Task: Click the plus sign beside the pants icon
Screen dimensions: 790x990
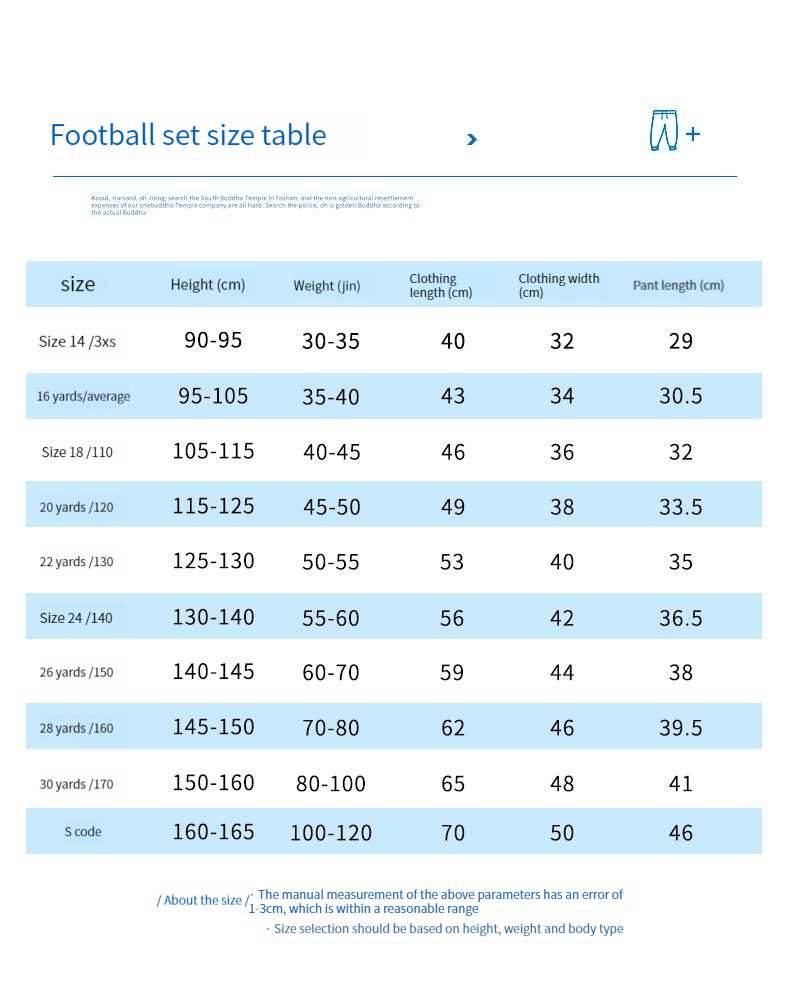Action: [693, 134]
